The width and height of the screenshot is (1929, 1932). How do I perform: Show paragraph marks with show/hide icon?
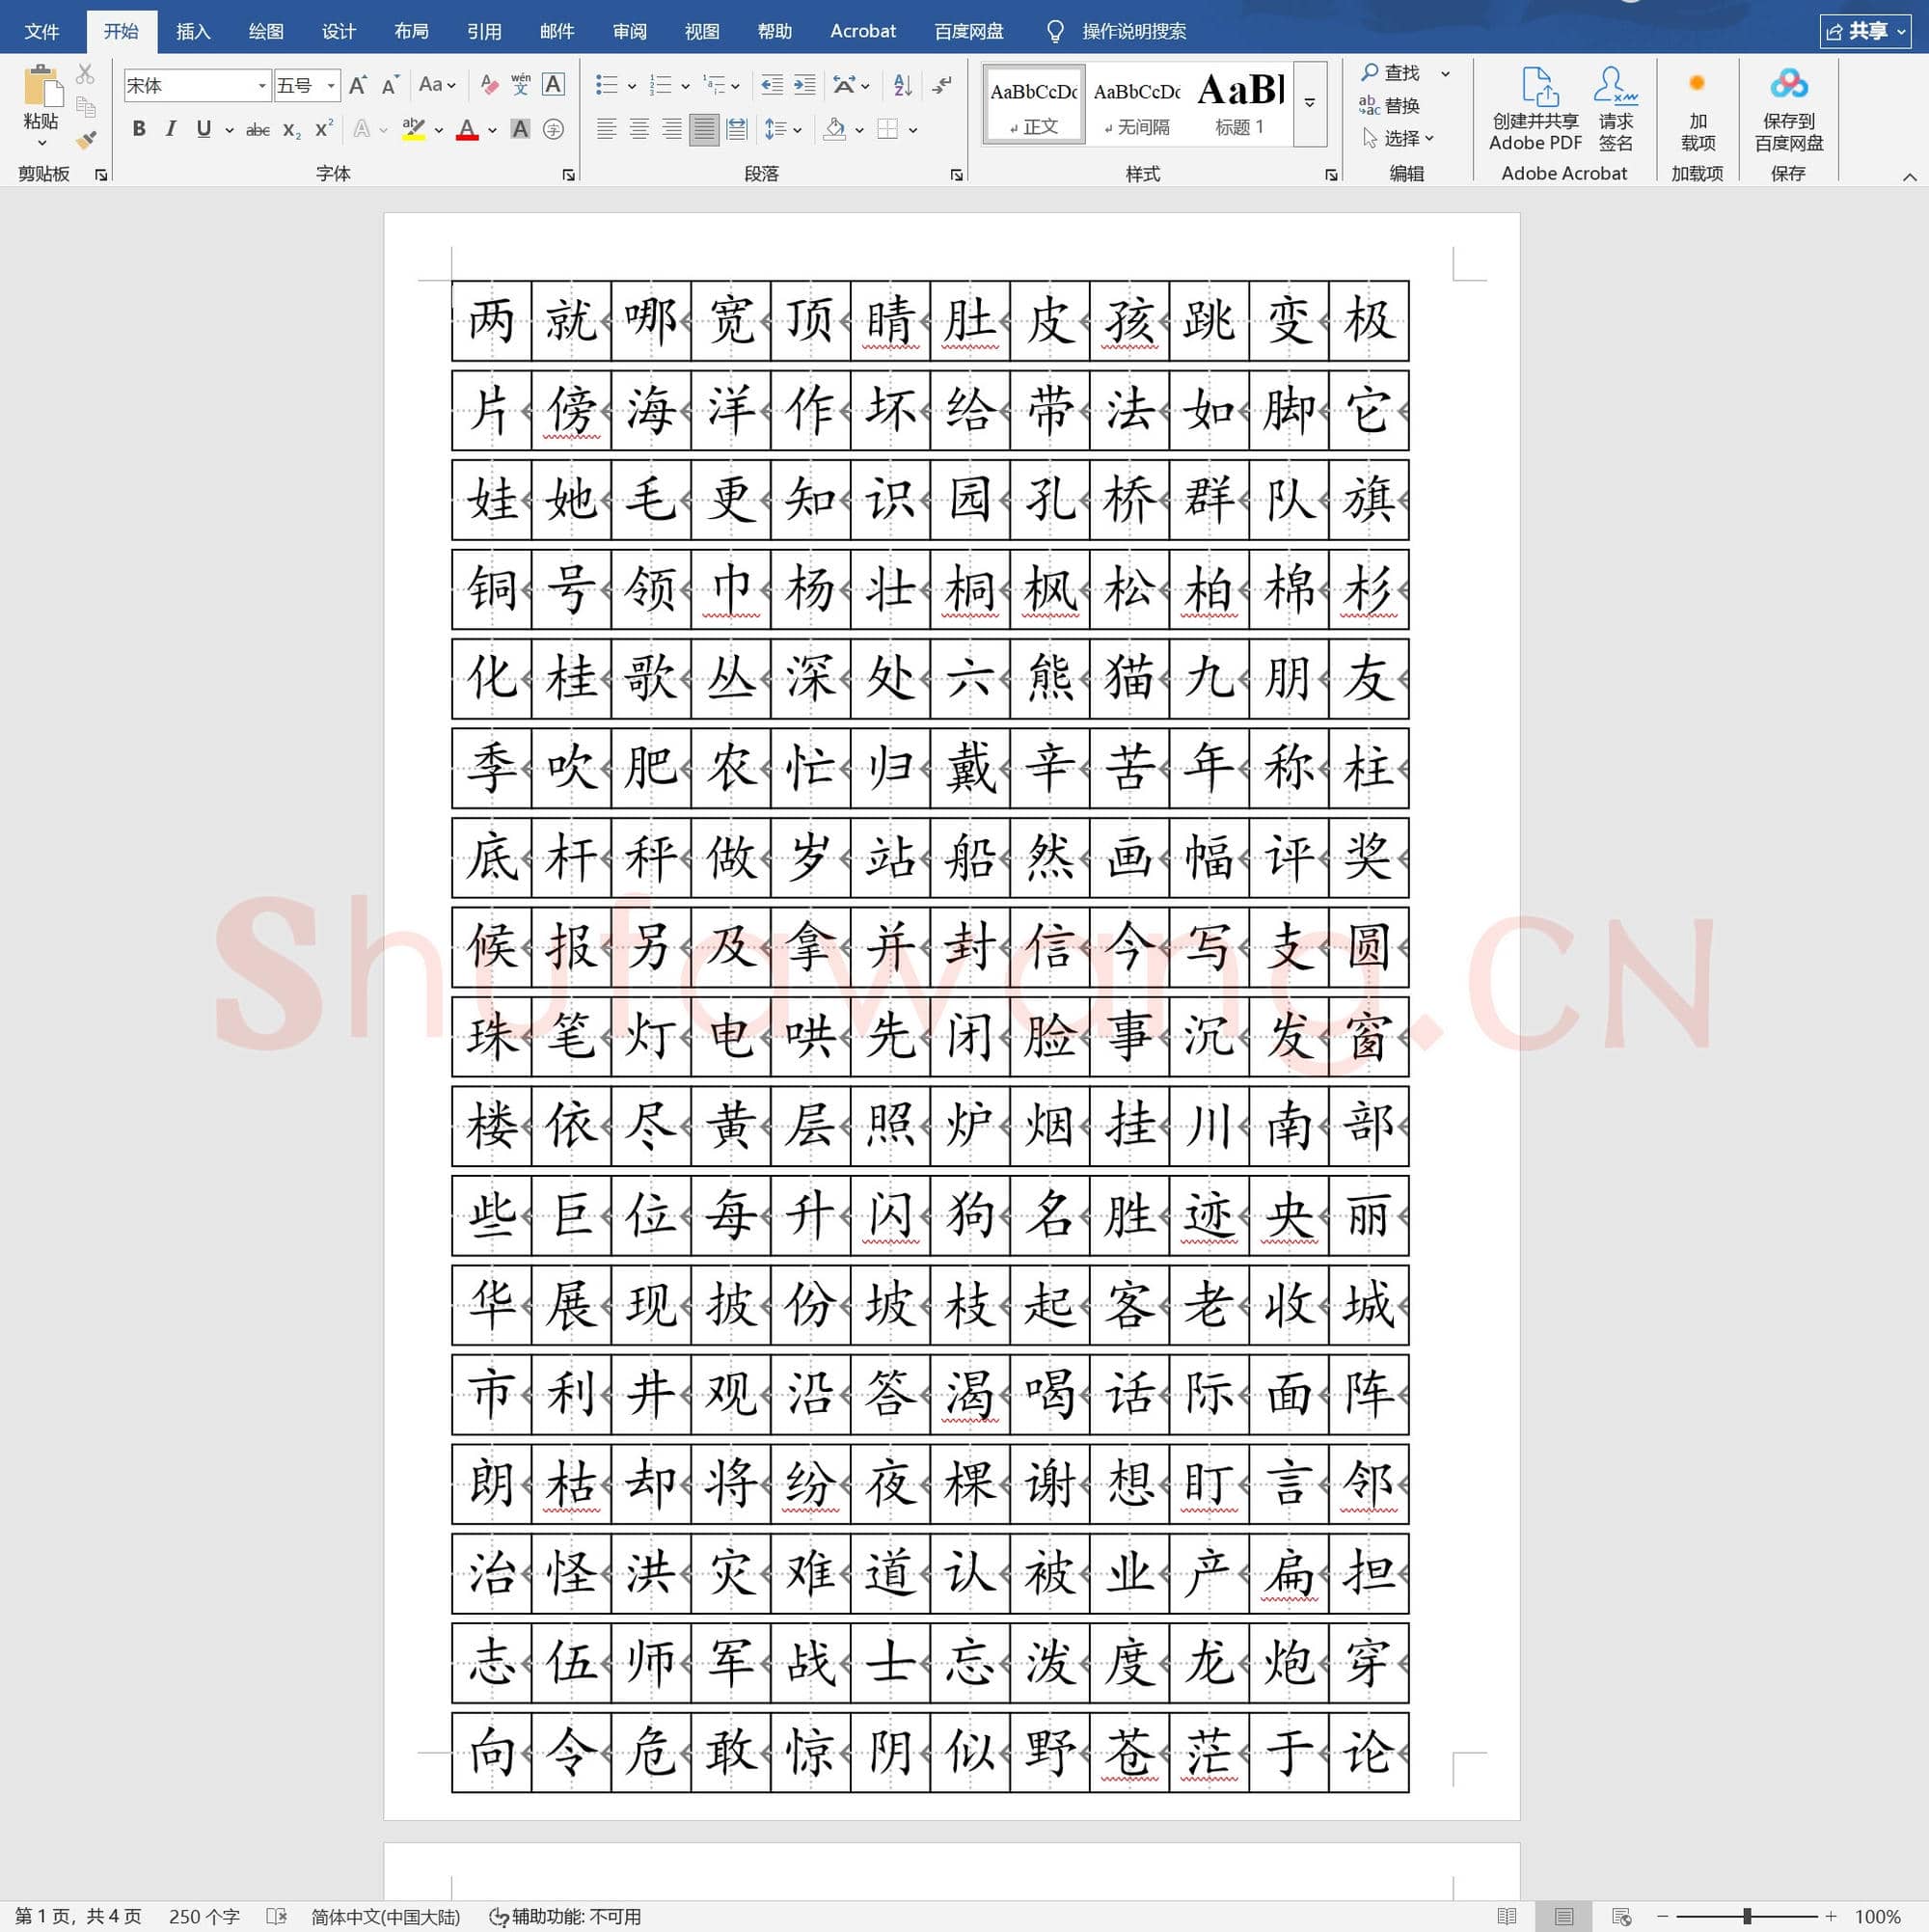939,85
